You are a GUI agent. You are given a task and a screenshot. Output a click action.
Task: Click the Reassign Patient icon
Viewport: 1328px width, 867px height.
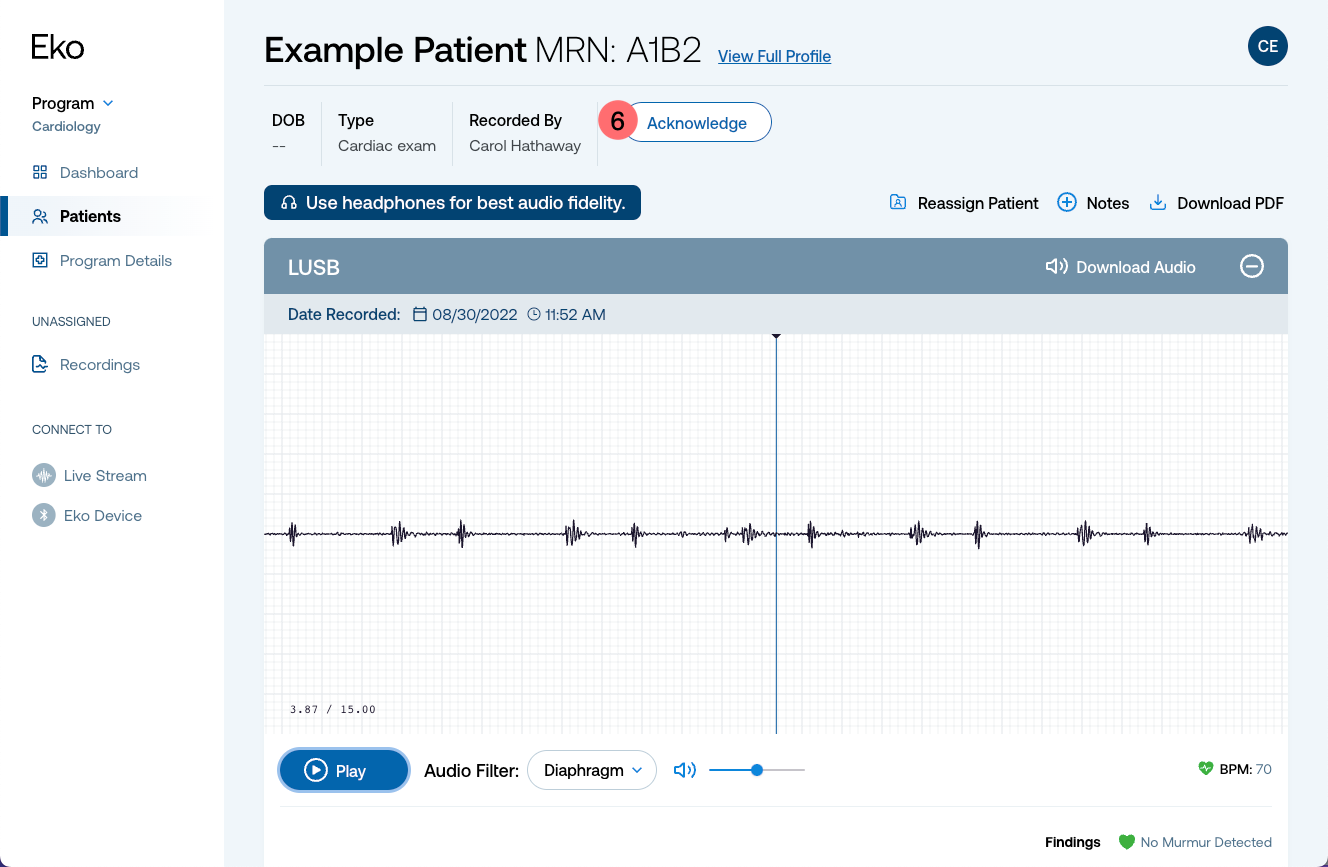898,203
